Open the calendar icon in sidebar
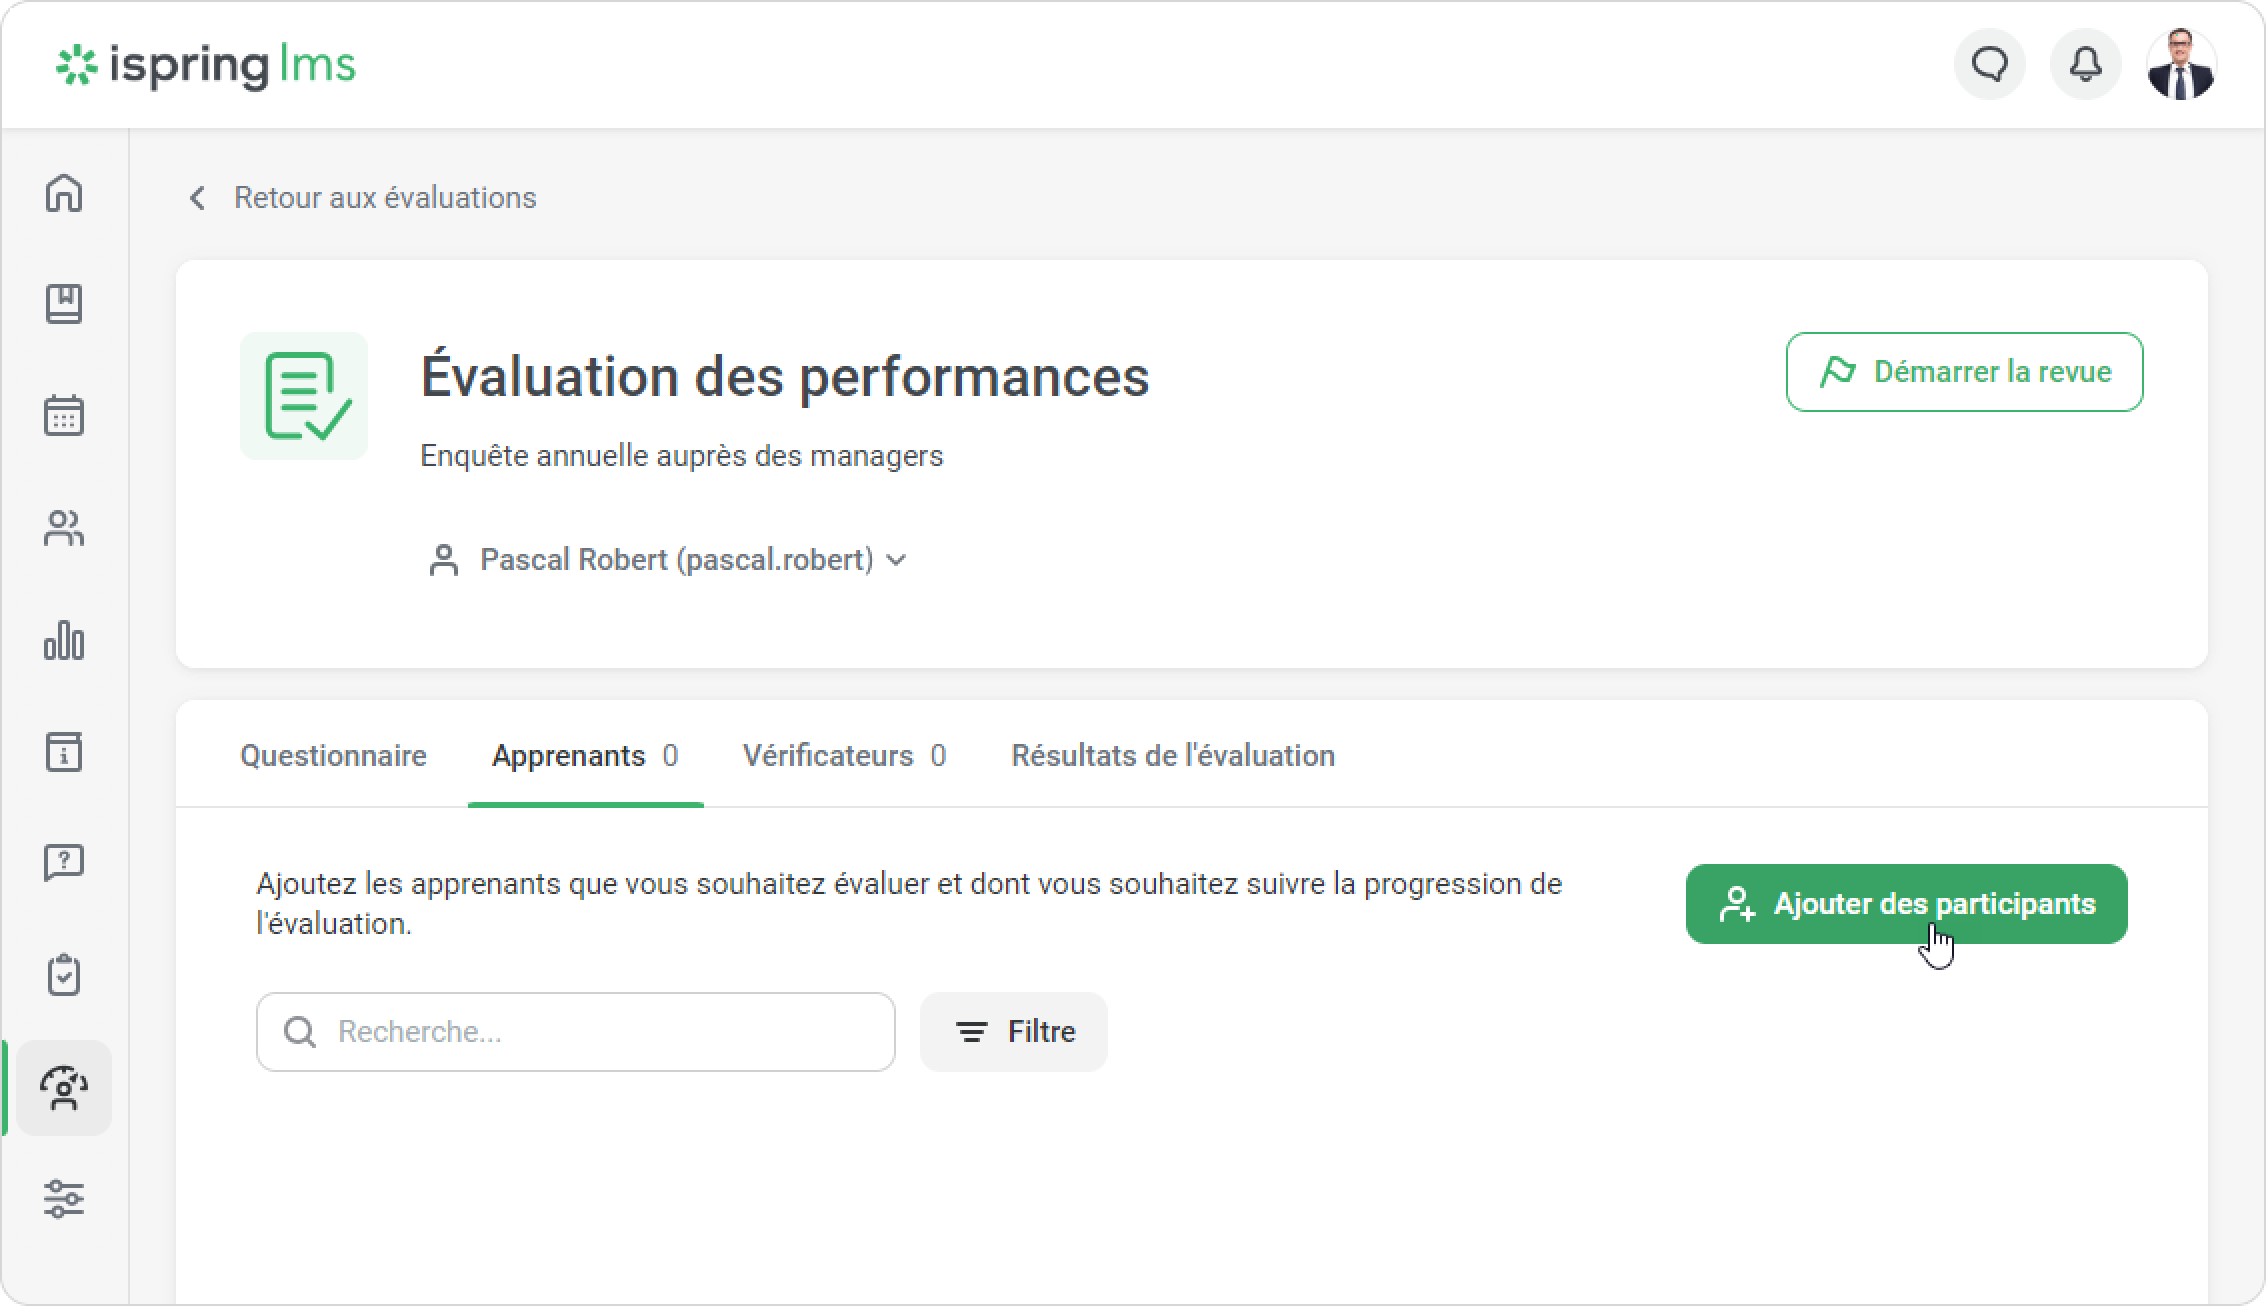The image size is (2266, 1306). tap(64, 415)
